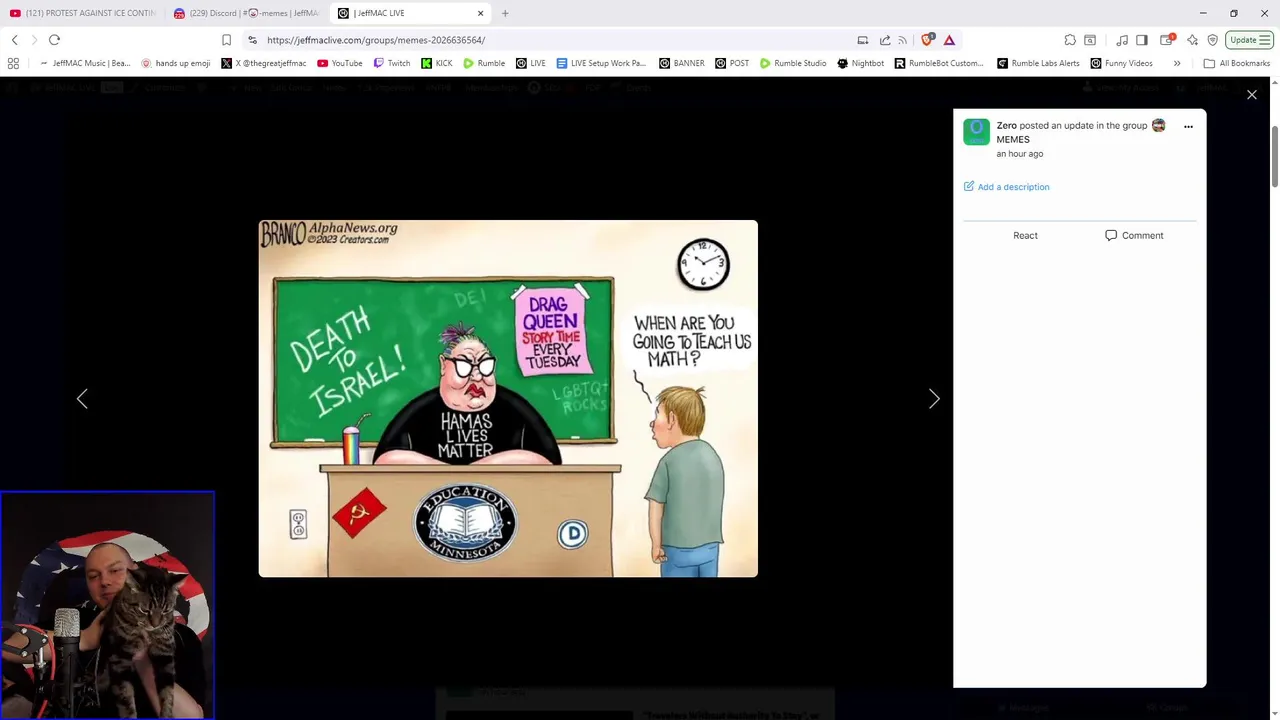The height and width of the screenshot is (720, 1280).
Task: Open Zero's profile name link
Action: click(x=1006, y=126)
